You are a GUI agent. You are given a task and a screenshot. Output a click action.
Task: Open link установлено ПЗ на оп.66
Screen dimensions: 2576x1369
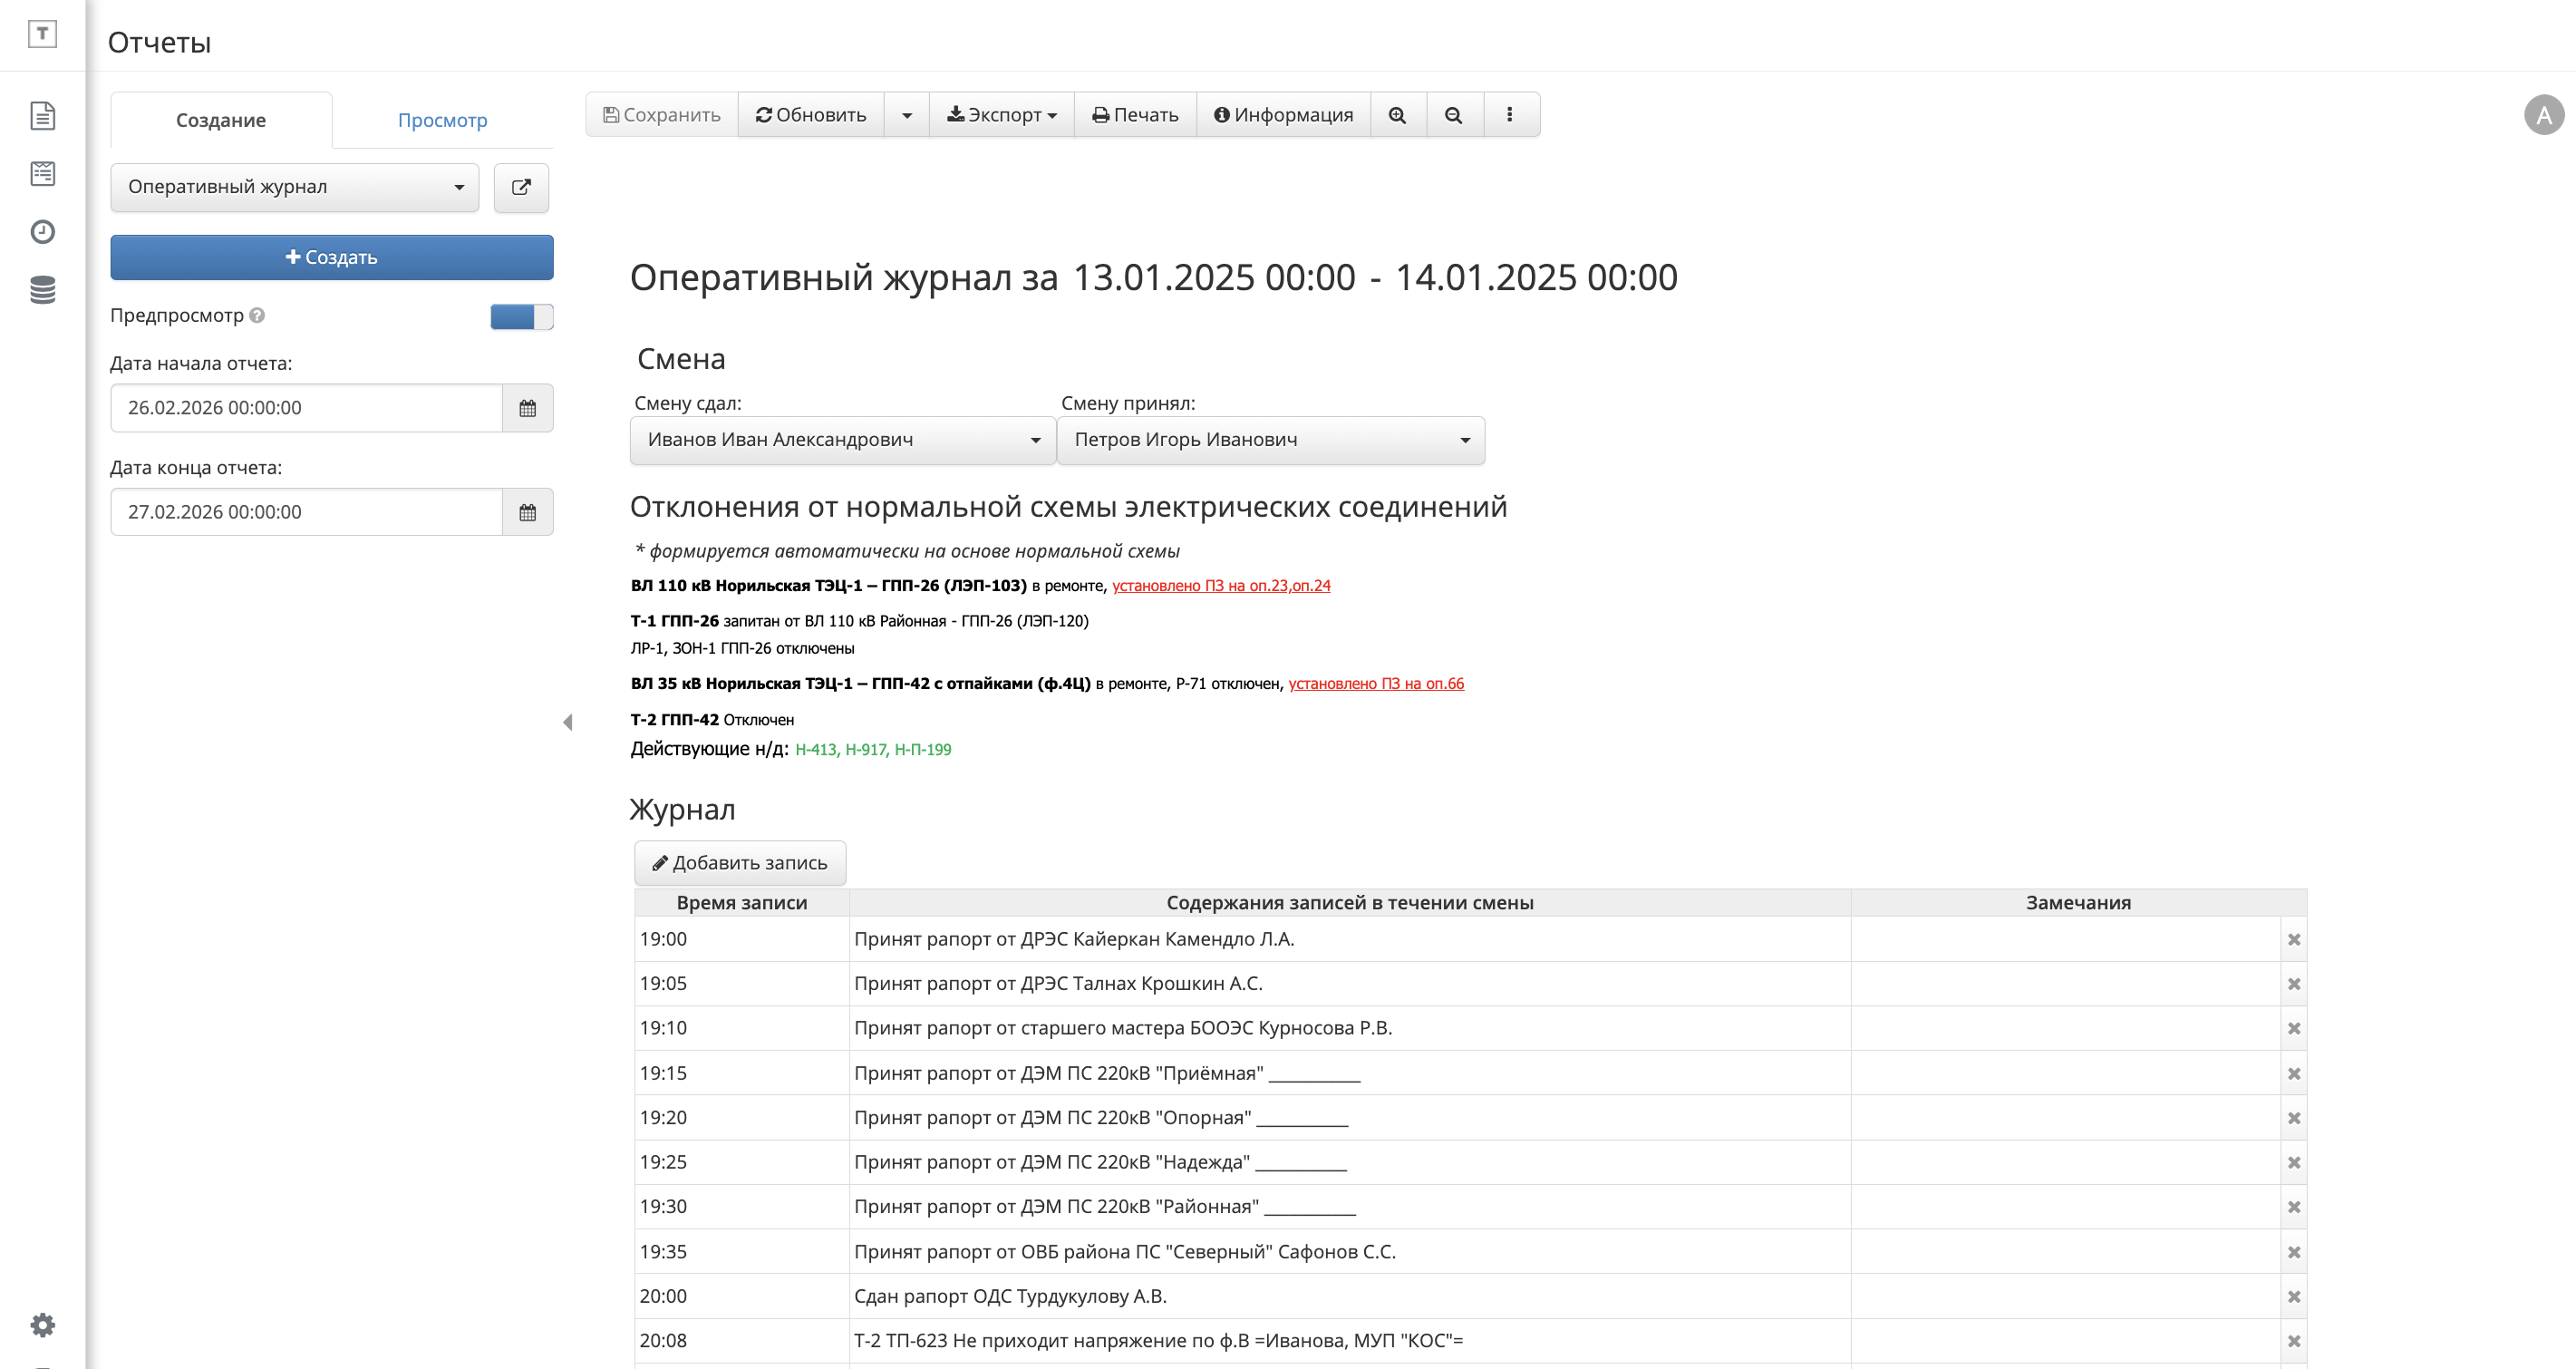tap(1376, 684)
